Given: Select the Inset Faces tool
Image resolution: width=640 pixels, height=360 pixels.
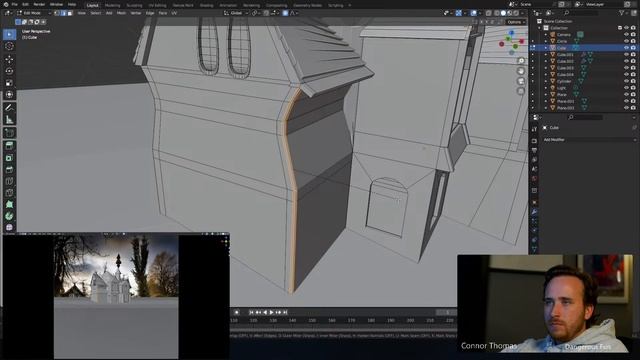Looking at the screenshot, I should [9, 158].
